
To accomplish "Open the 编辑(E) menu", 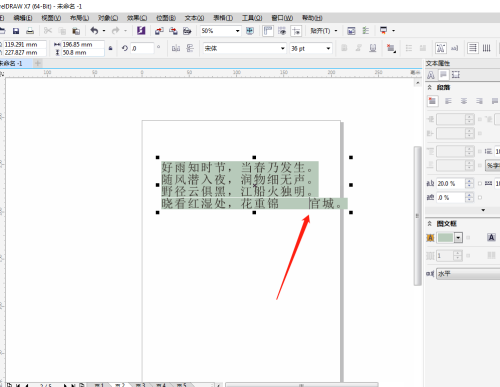I will [23, 18].
